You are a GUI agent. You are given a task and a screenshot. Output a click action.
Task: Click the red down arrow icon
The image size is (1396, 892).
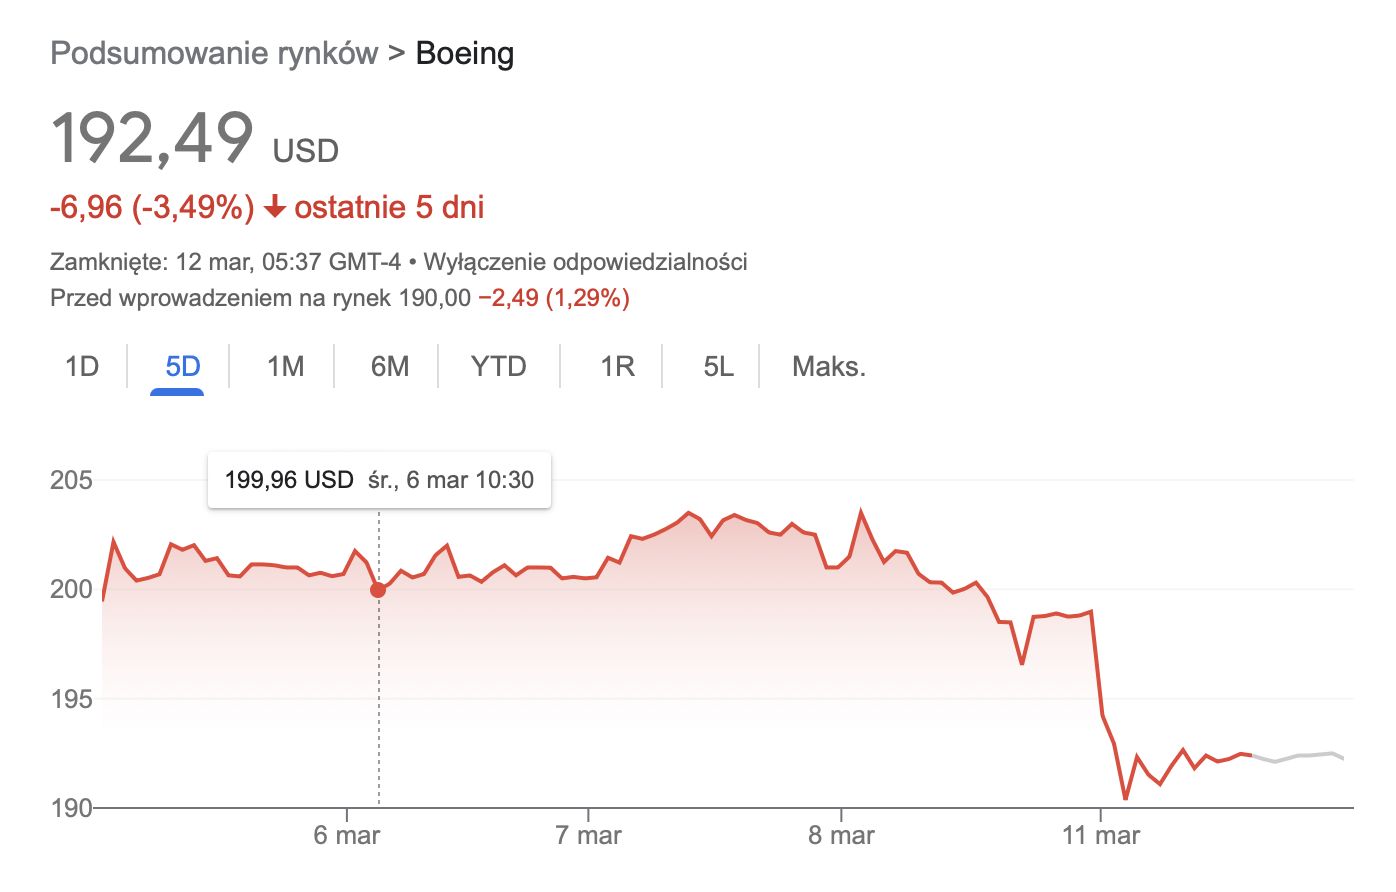[x=275, y=208]
